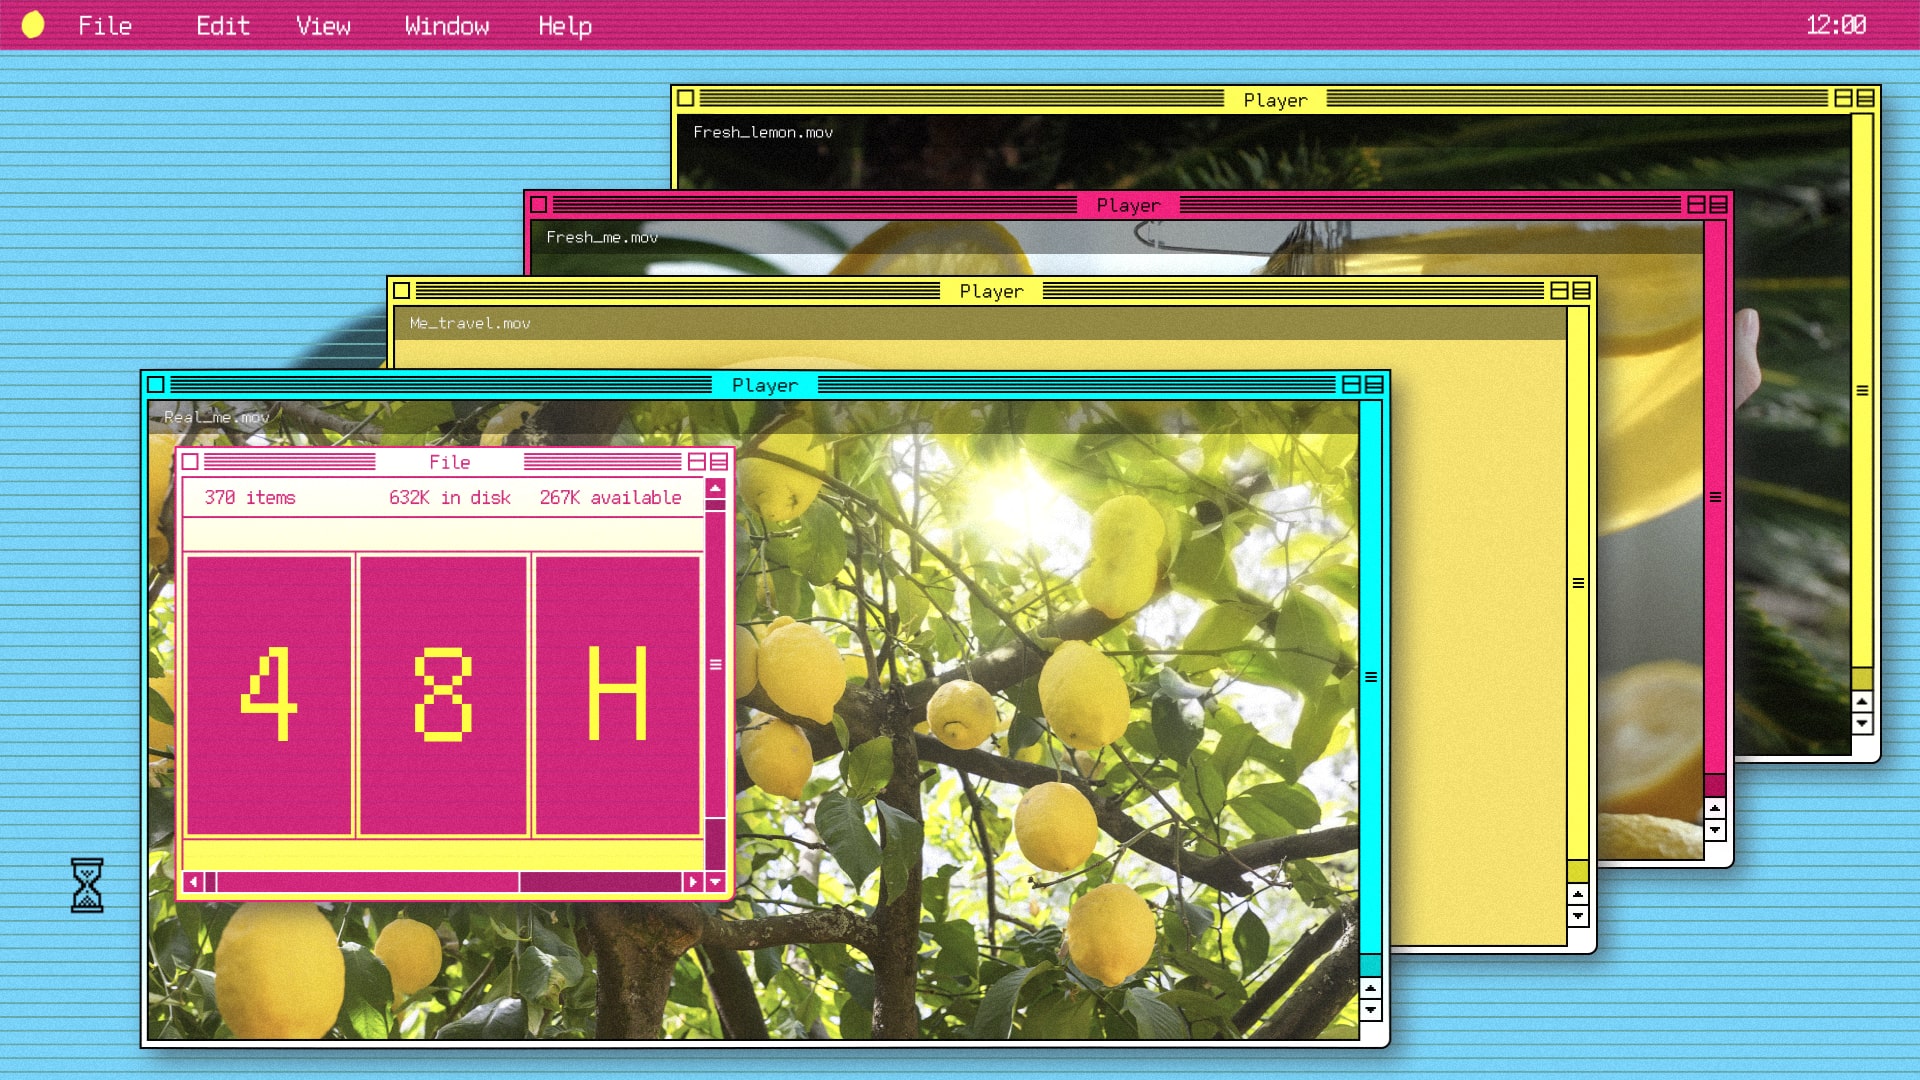Screen dimensions: 1920x1080
Task: Click scroll up arrow in File window
Action: pyautogui.click(x=715, y=488)
